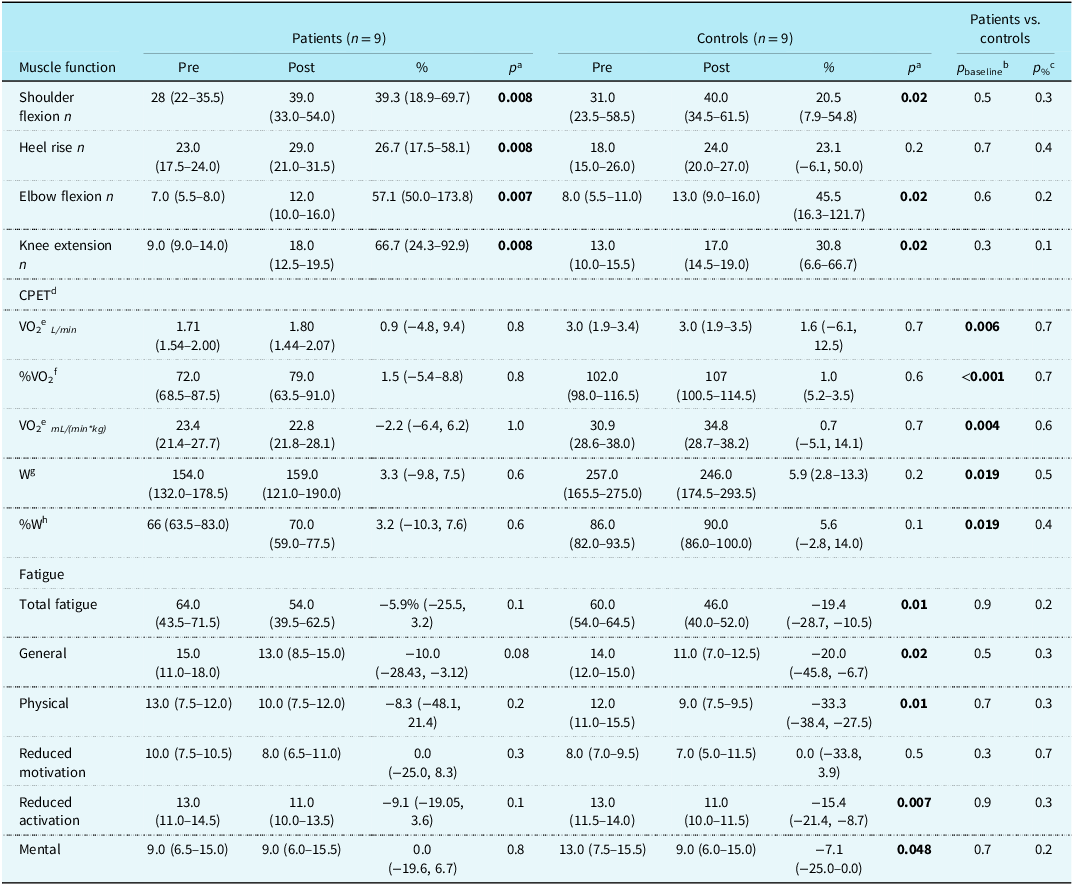Click the CPET section heading
The width and height of the screenshot is (1073, 885).
[38, 294]
